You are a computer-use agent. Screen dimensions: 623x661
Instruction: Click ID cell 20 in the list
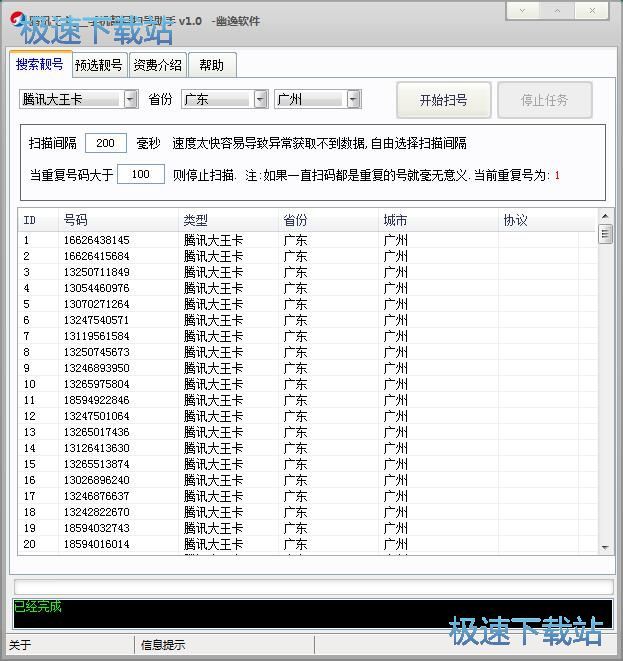click(x=30, y=544)
